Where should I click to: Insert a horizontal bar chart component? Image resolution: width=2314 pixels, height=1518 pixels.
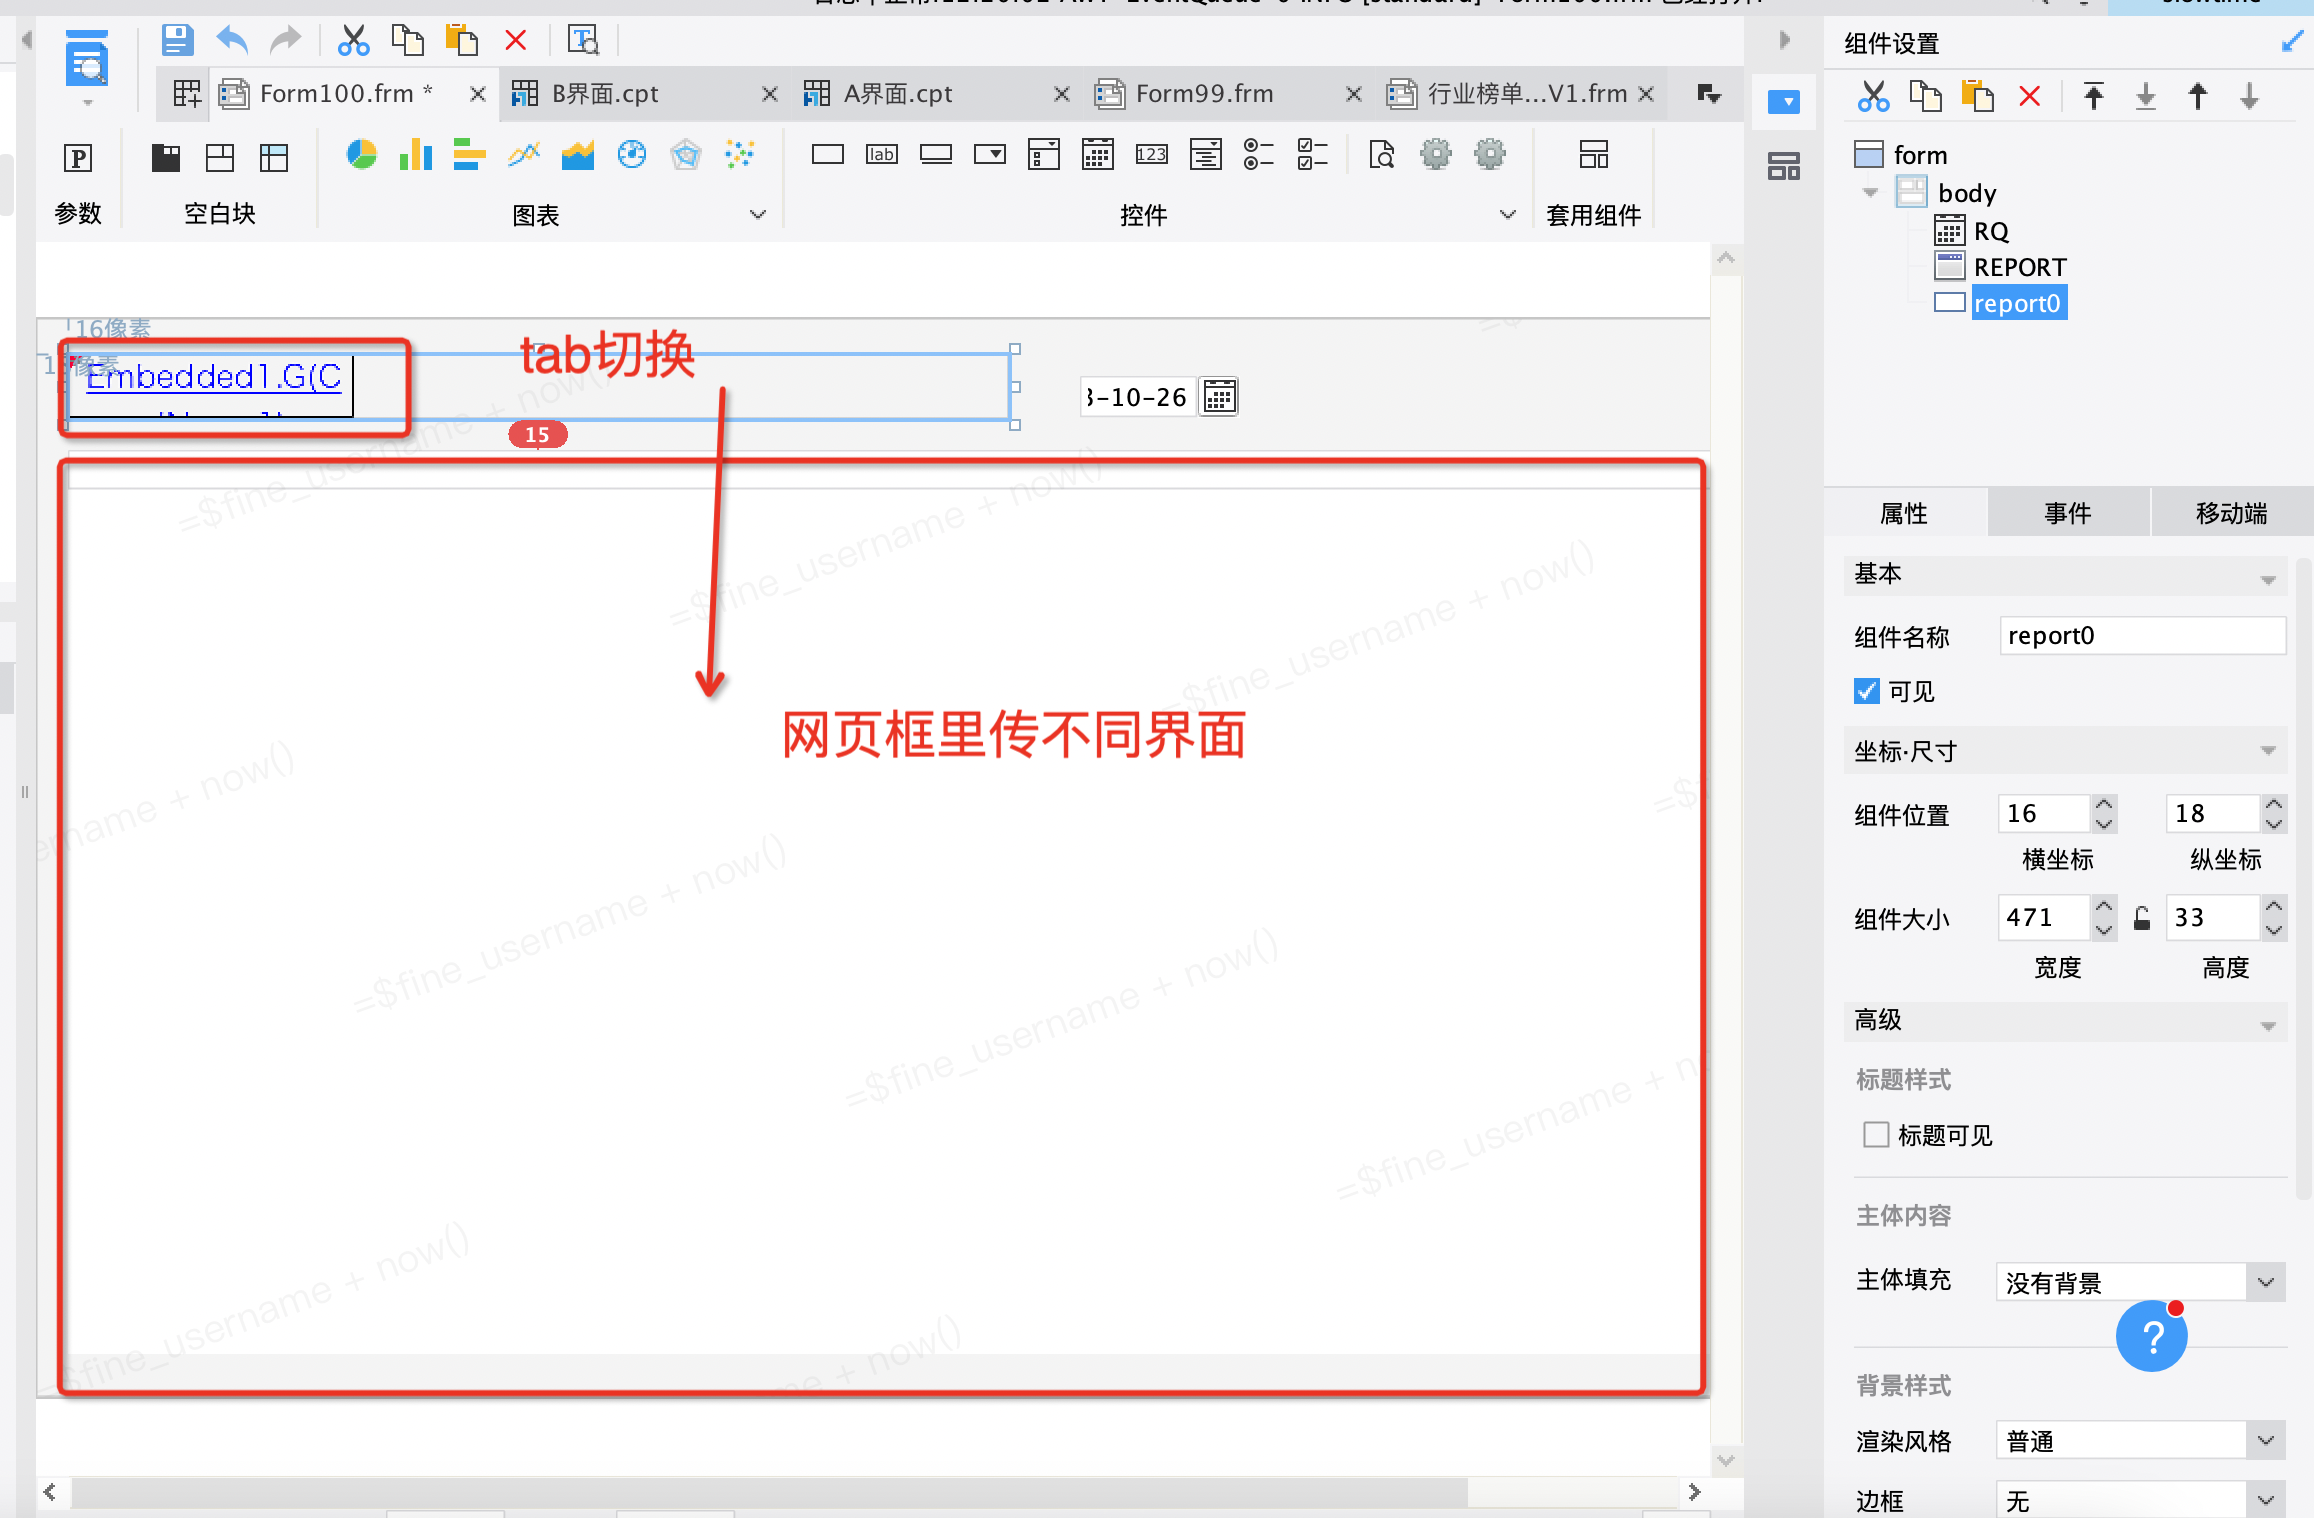tap(469, 155)
